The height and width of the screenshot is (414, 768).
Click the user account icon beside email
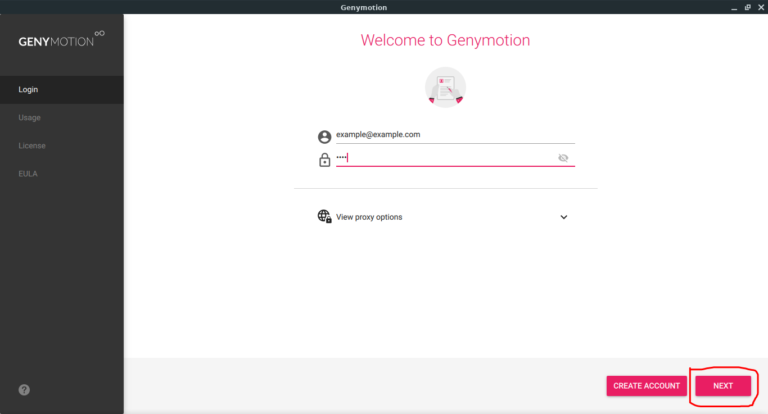coord(324,137)
